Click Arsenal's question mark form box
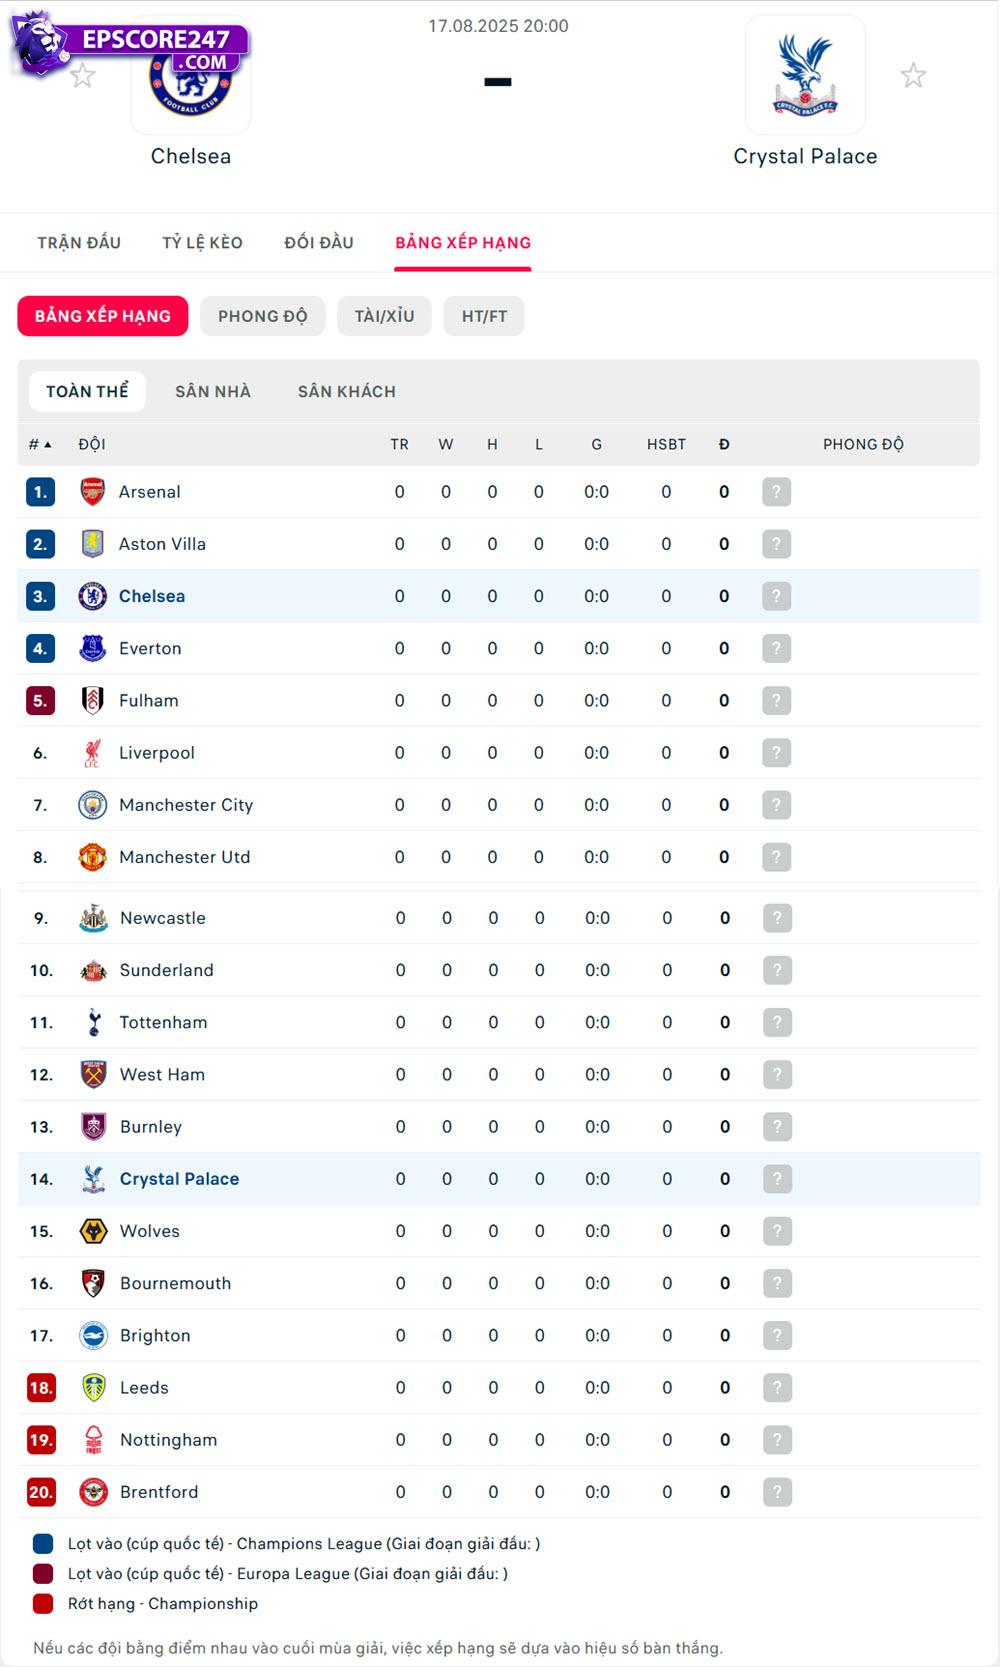1000x1667 pixels. tap(776, 492)
